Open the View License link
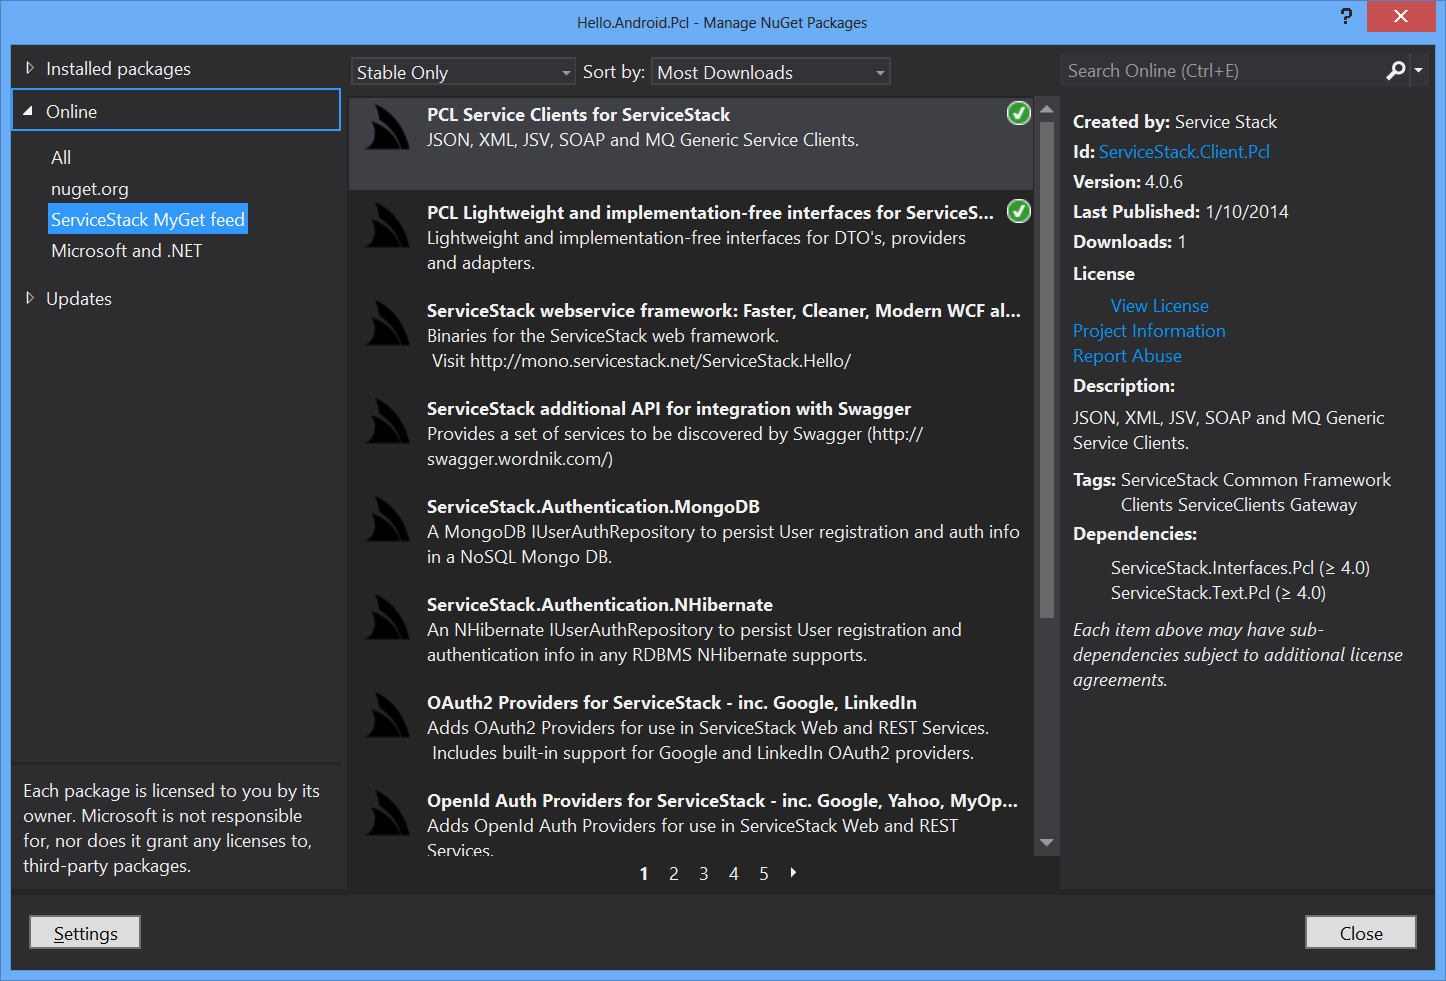1446x981 pixels. pyautogui.click(x=1160, y=306)
